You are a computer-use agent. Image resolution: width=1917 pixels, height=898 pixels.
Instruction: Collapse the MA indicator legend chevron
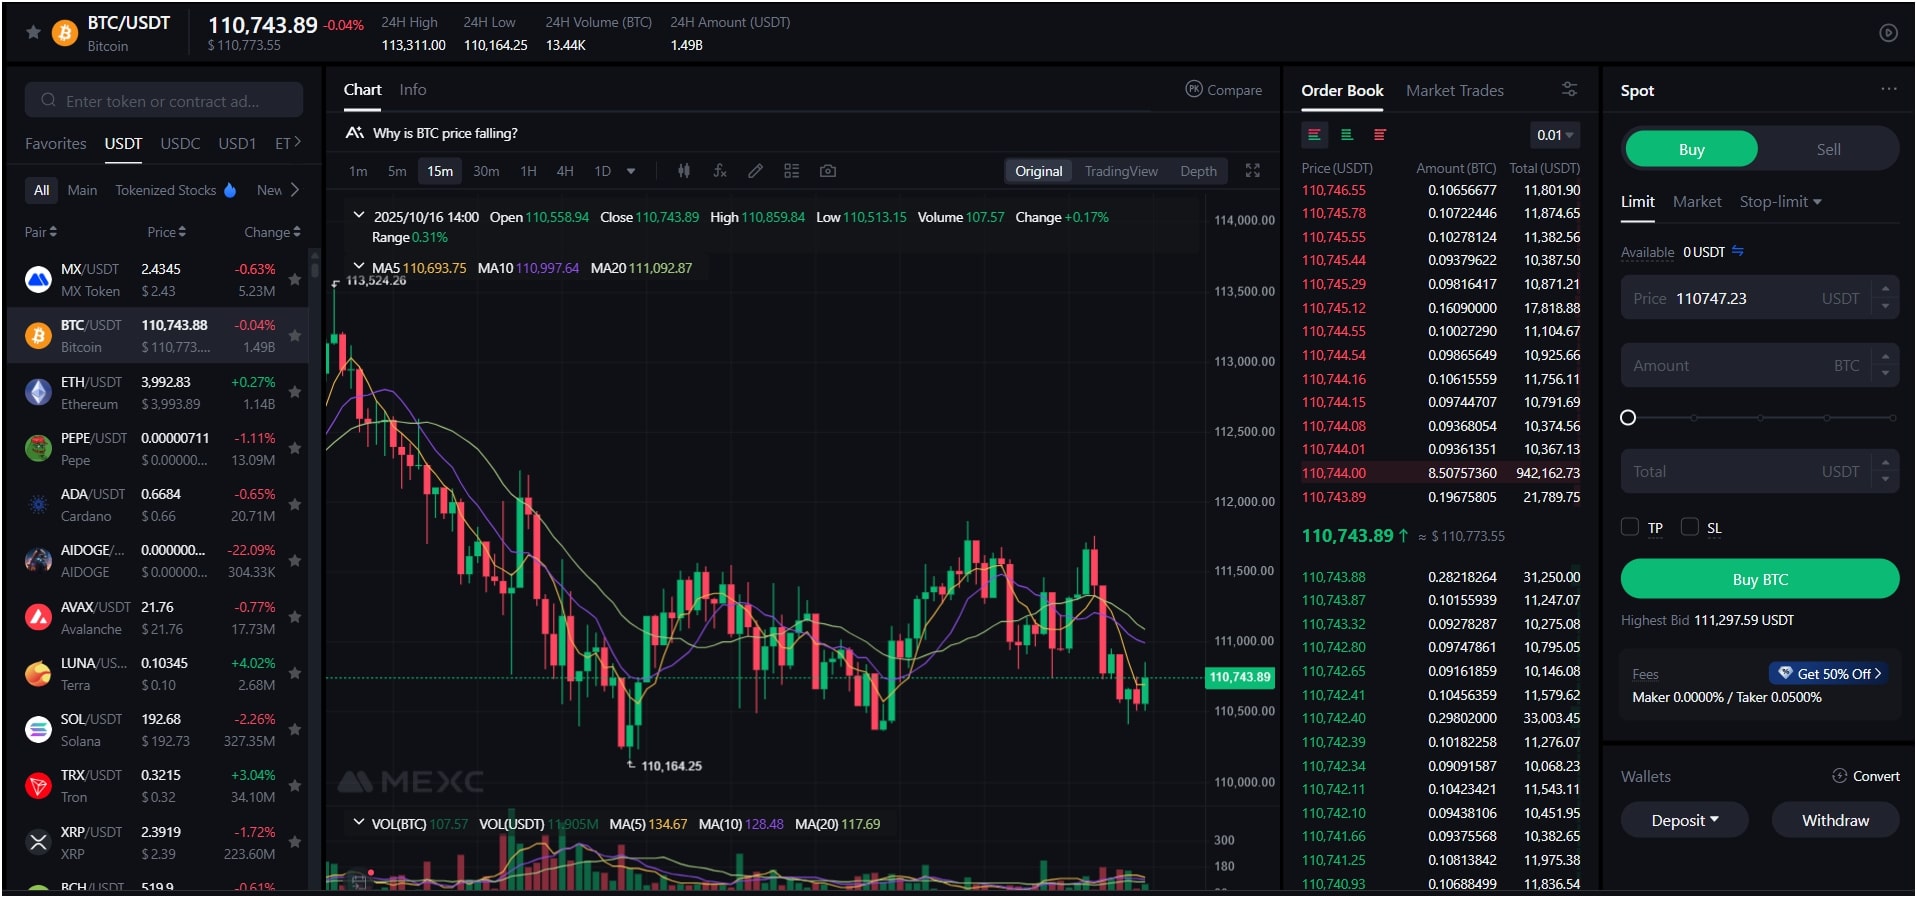pos(358,267)
